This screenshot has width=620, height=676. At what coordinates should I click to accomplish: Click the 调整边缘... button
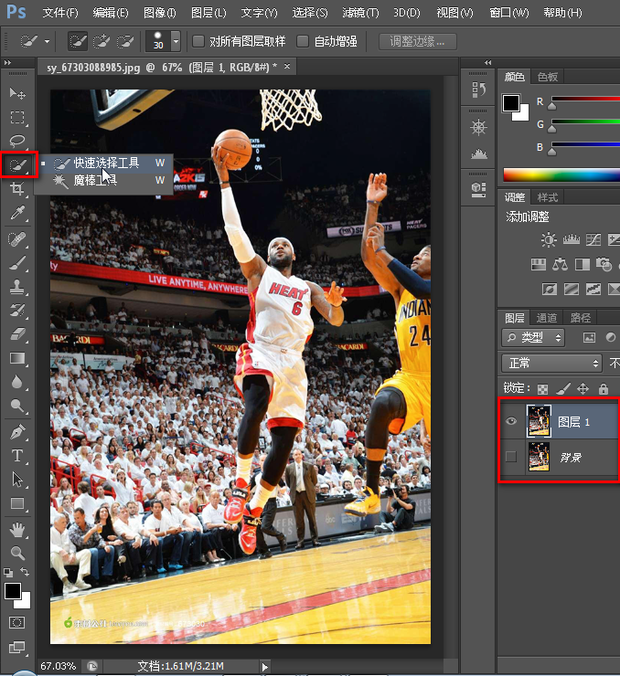pyautogui.click(x=417, y=42)
